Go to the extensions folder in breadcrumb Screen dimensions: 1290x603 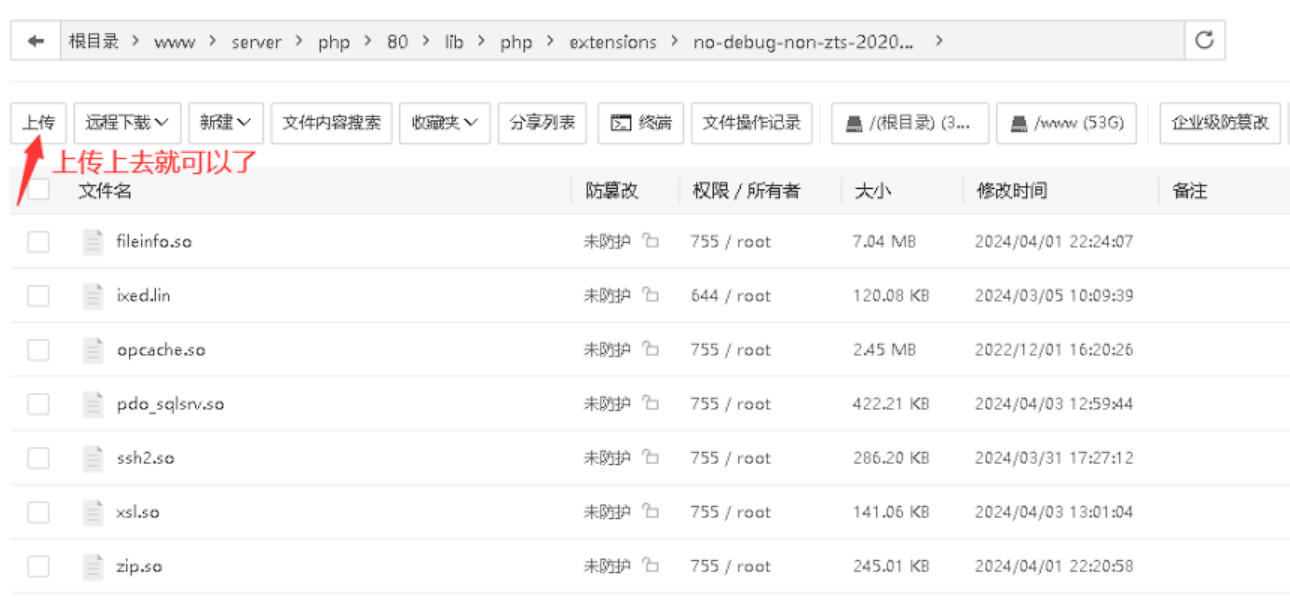[x=613, y=42]
